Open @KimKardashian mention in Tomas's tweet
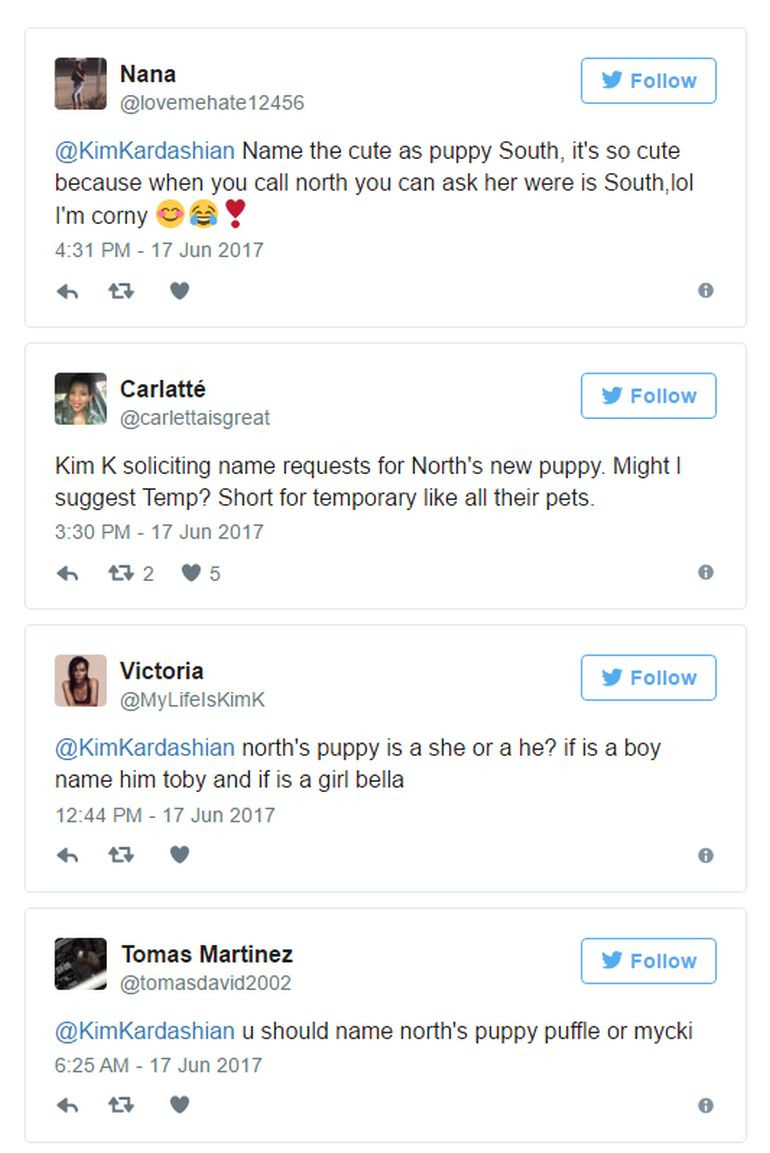Image resolution: width=770 pixels, height=1153 pixels. point(145,1031)
